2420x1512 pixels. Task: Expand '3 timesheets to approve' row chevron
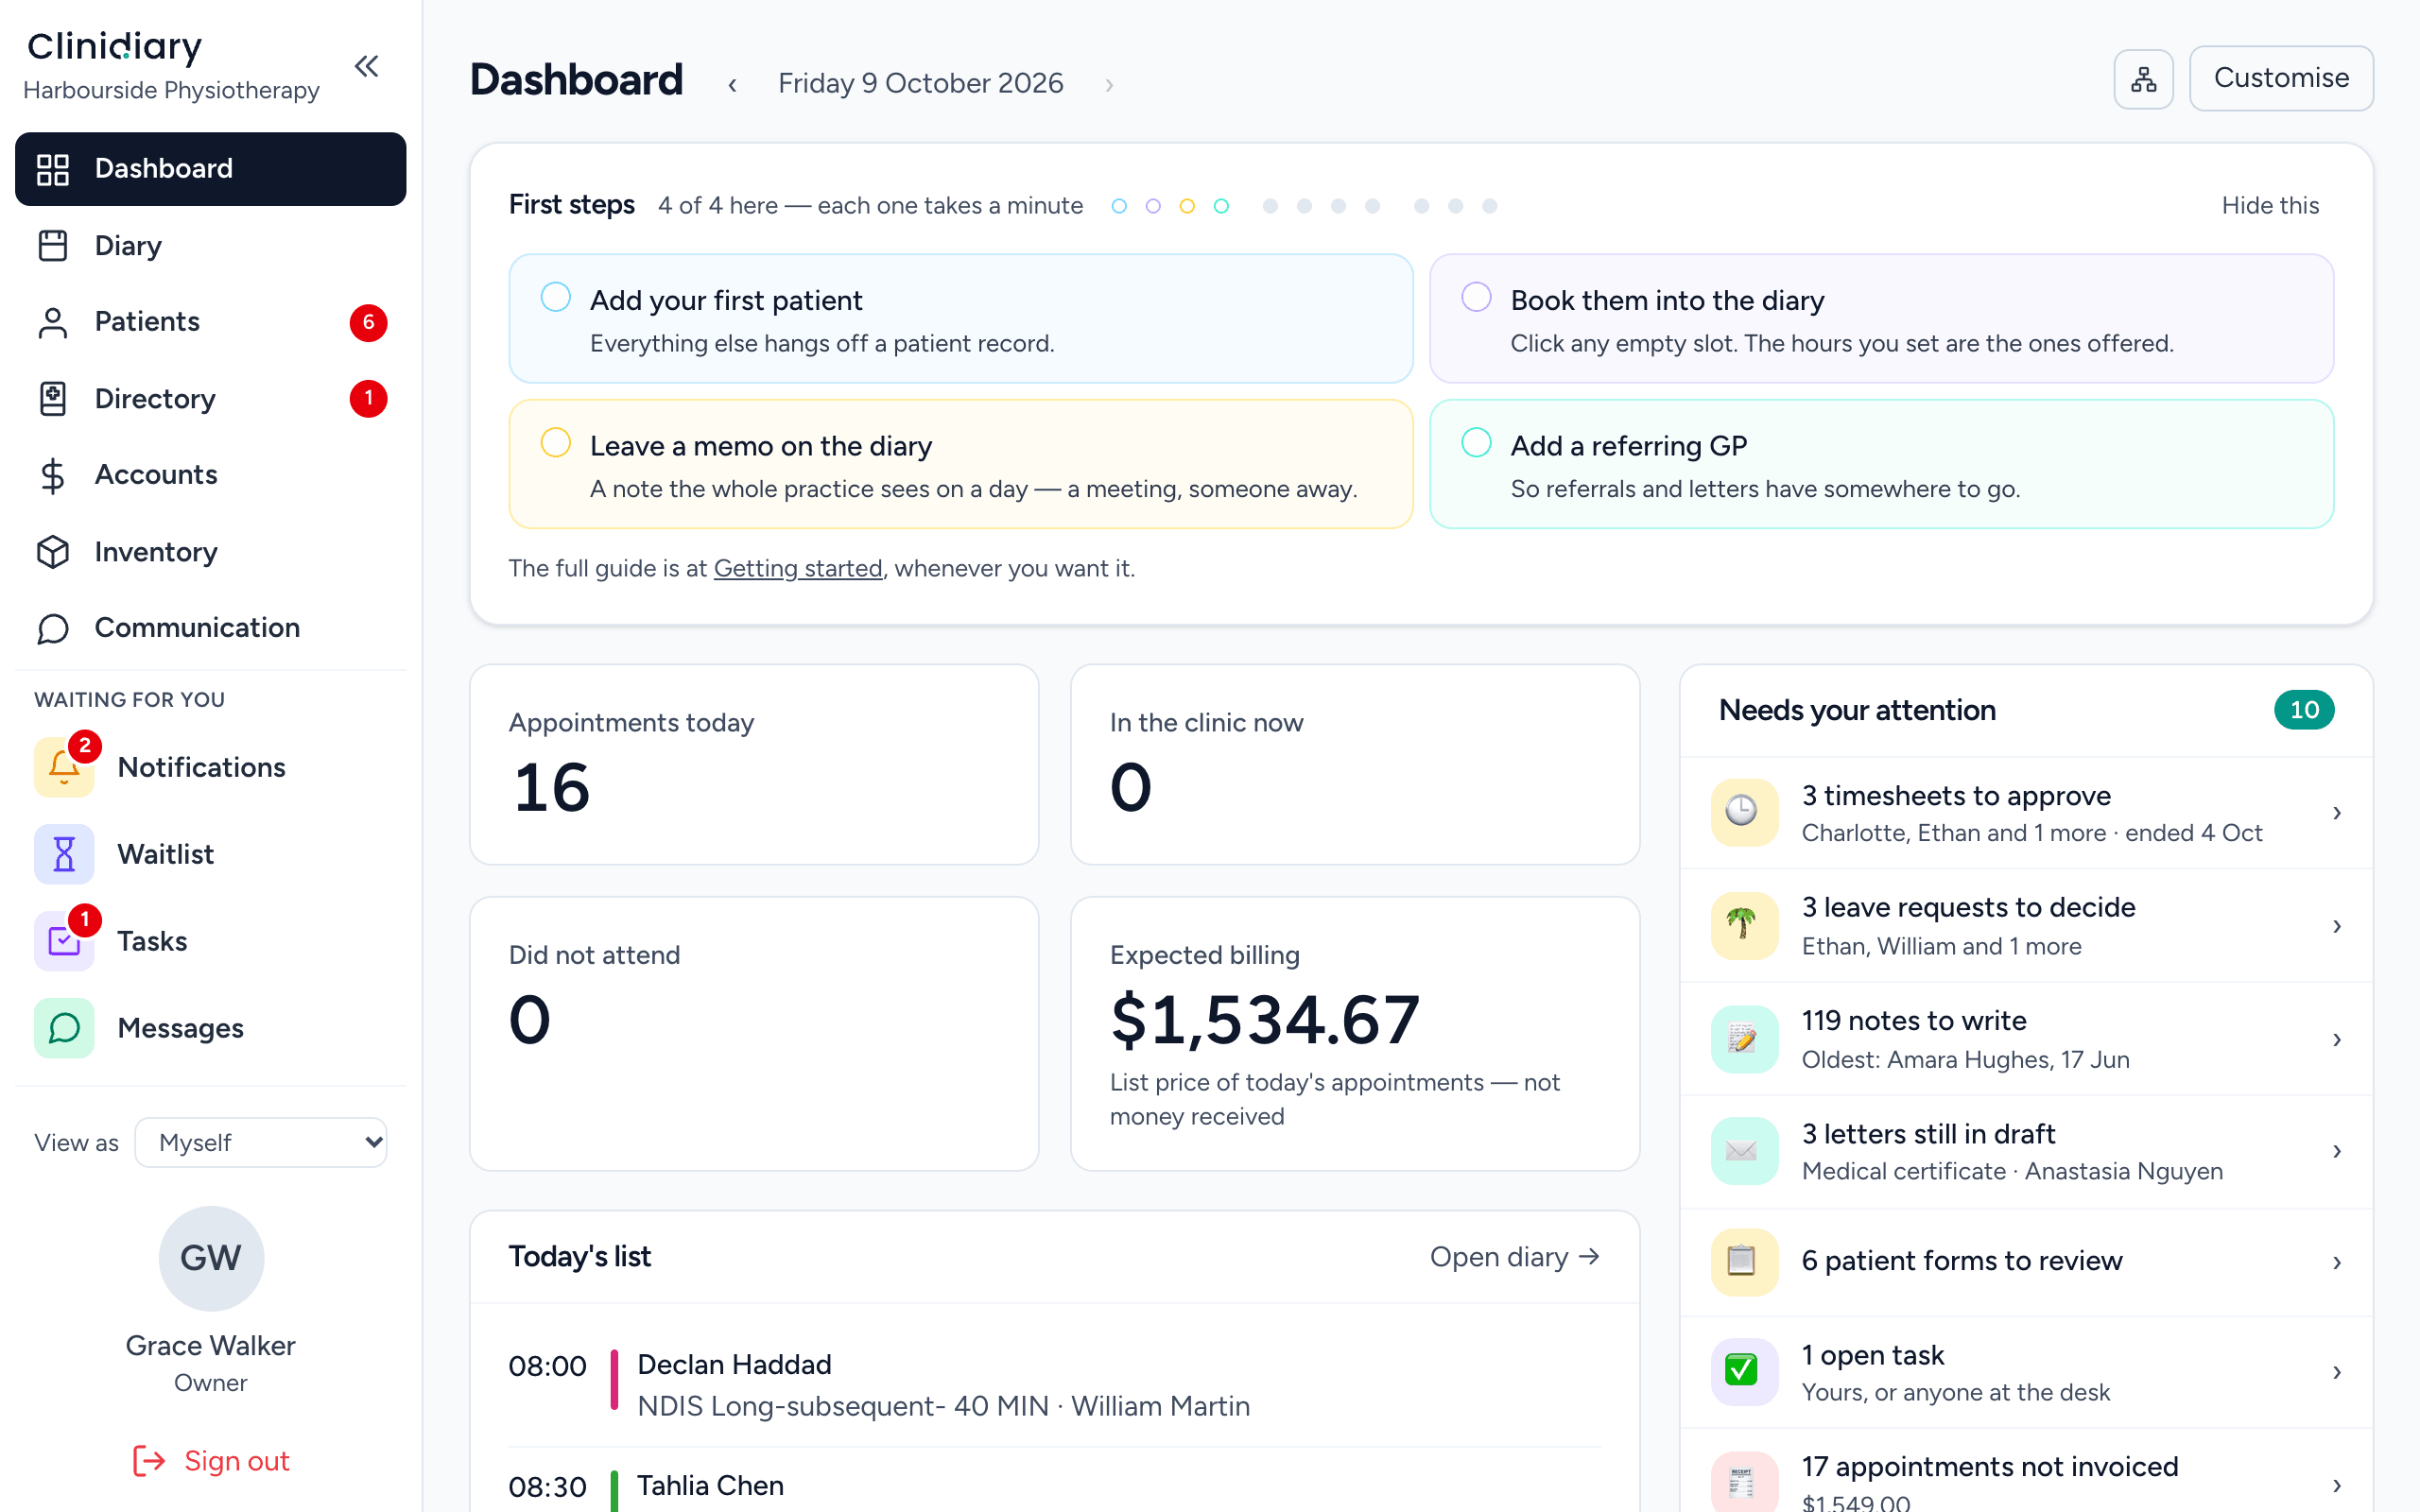pos(2337,813)
